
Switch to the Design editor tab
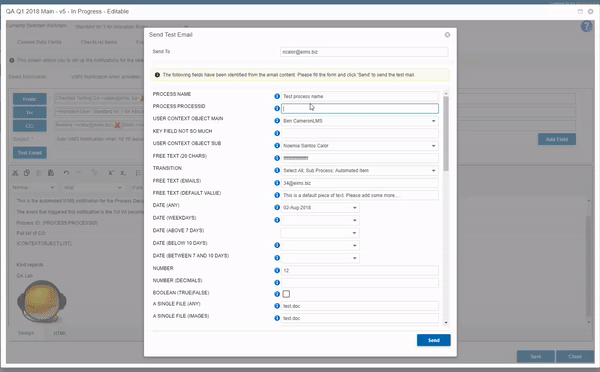coord(26,333)
